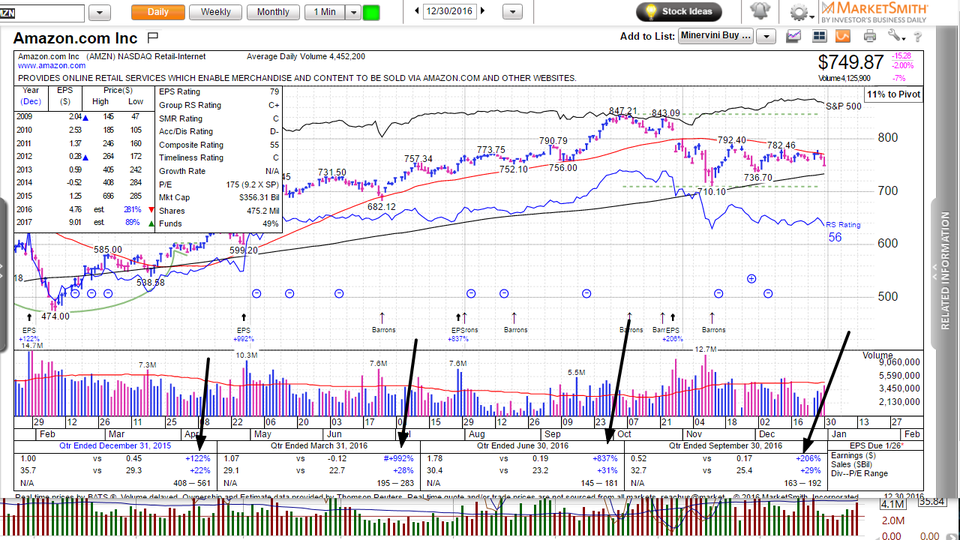Screen dimensions: 960x540
Task: Click the 2016 EPS estimate row
Action: pyautogui.click(x=84, y=209)
